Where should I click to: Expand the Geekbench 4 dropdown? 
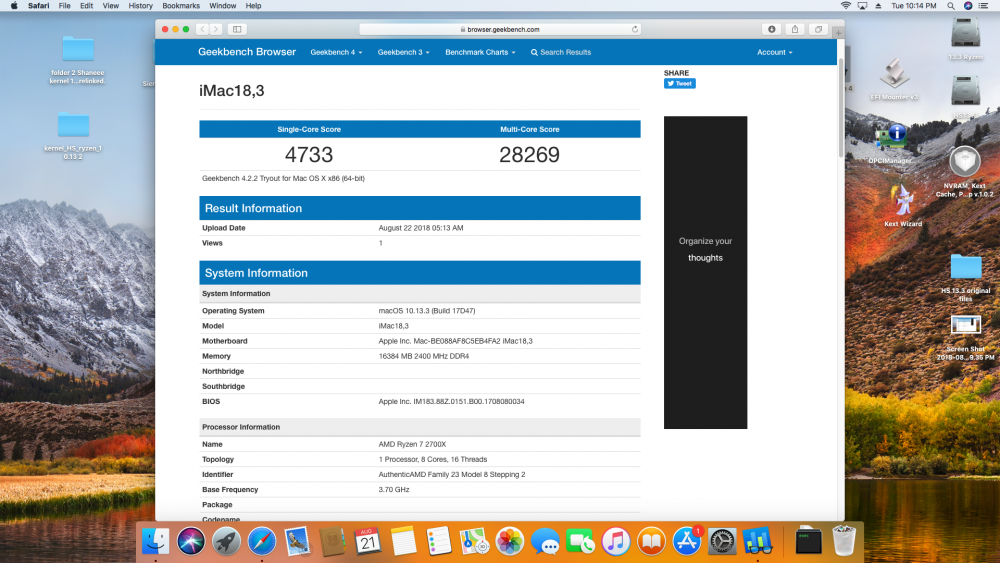[x=336, y=52]
